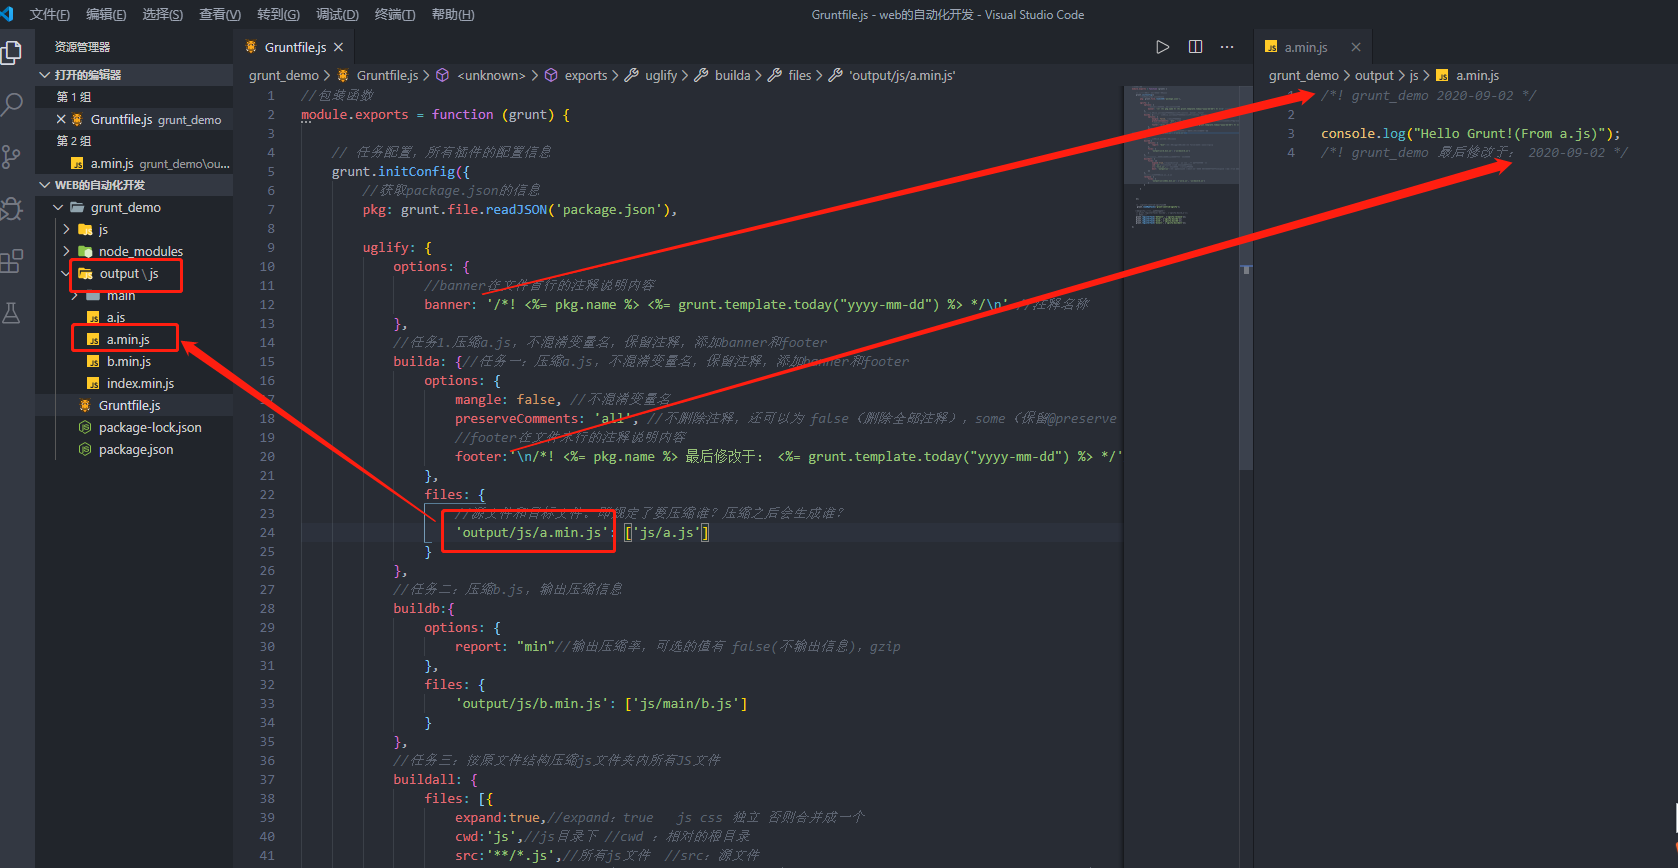Open the Test flask view
Image resolution: width=1678 pixels, height=868 pixels.
tap(12, 313)
